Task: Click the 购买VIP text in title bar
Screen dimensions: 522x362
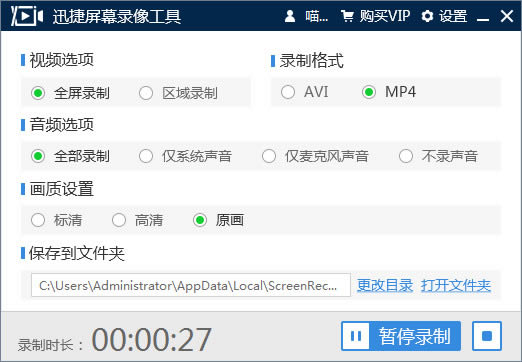Action: click(385, 16)
